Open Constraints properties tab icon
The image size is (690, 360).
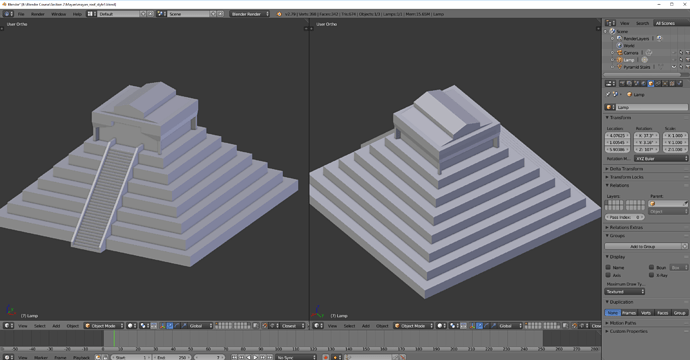click(657, 83)
